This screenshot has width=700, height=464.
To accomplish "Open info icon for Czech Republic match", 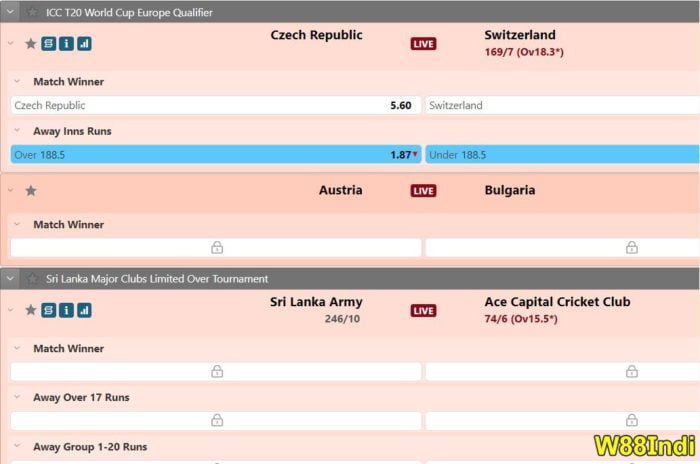I will pos(66,44).
